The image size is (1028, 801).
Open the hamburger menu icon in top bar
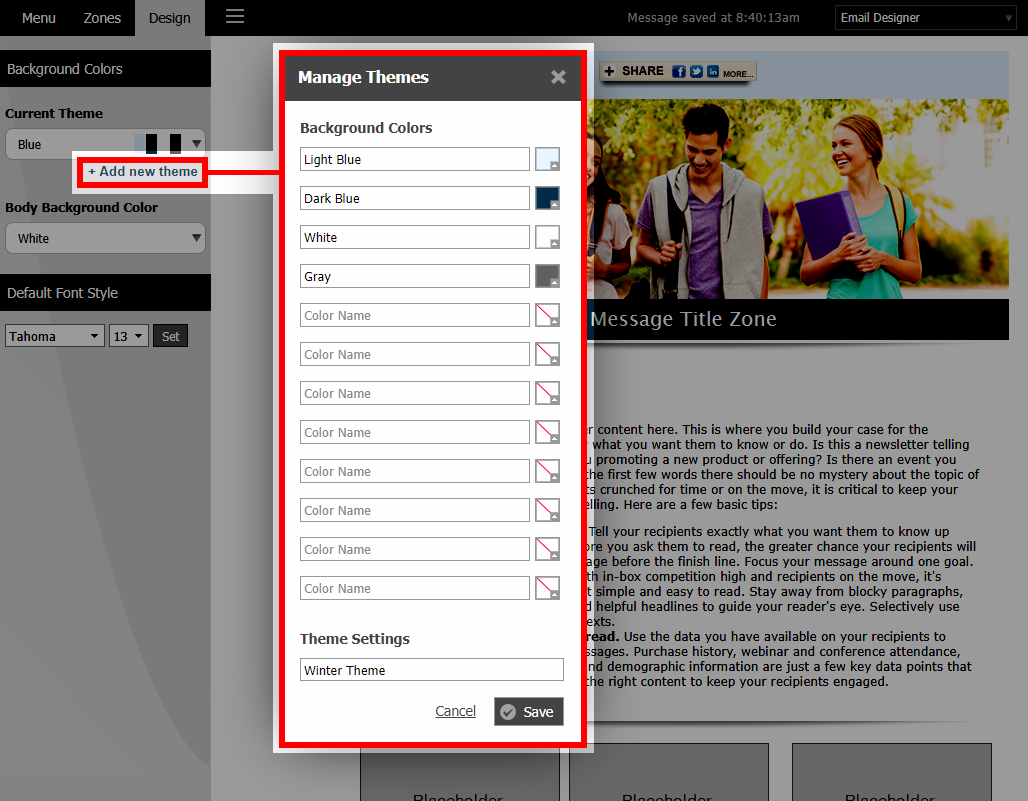[235, 16]
